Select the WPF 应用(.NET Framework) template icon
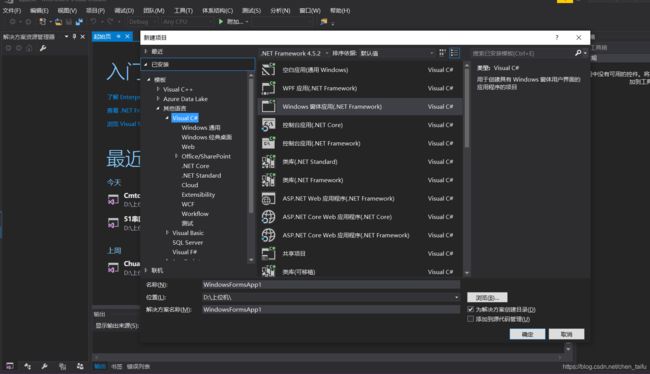 [268, 88]
